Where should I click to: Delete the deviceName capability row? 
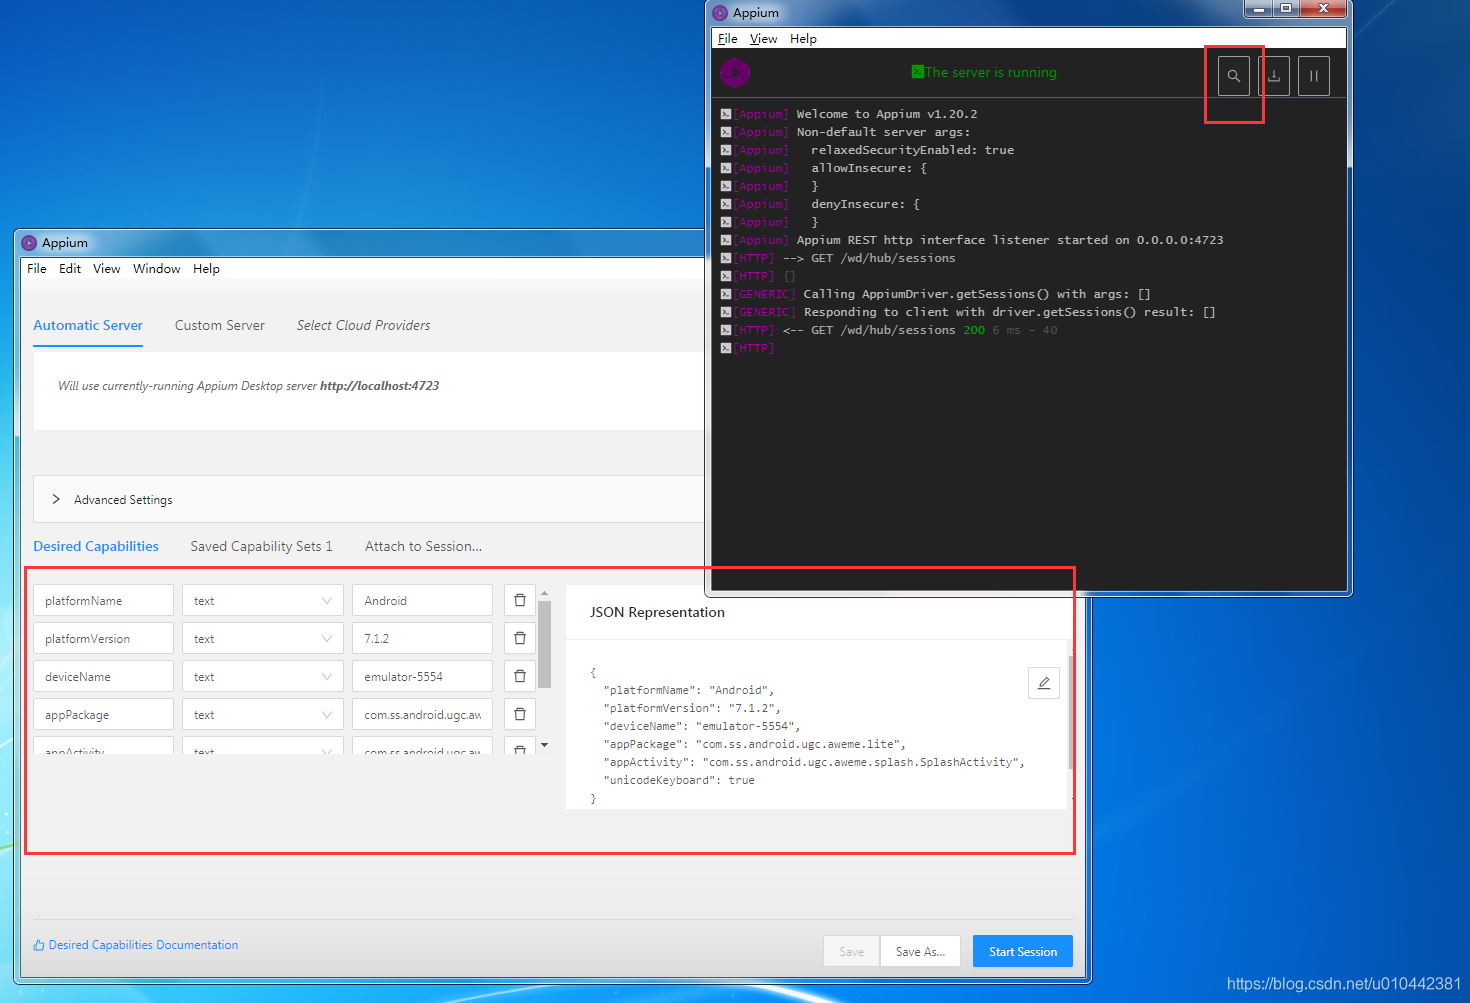point(520,676)
